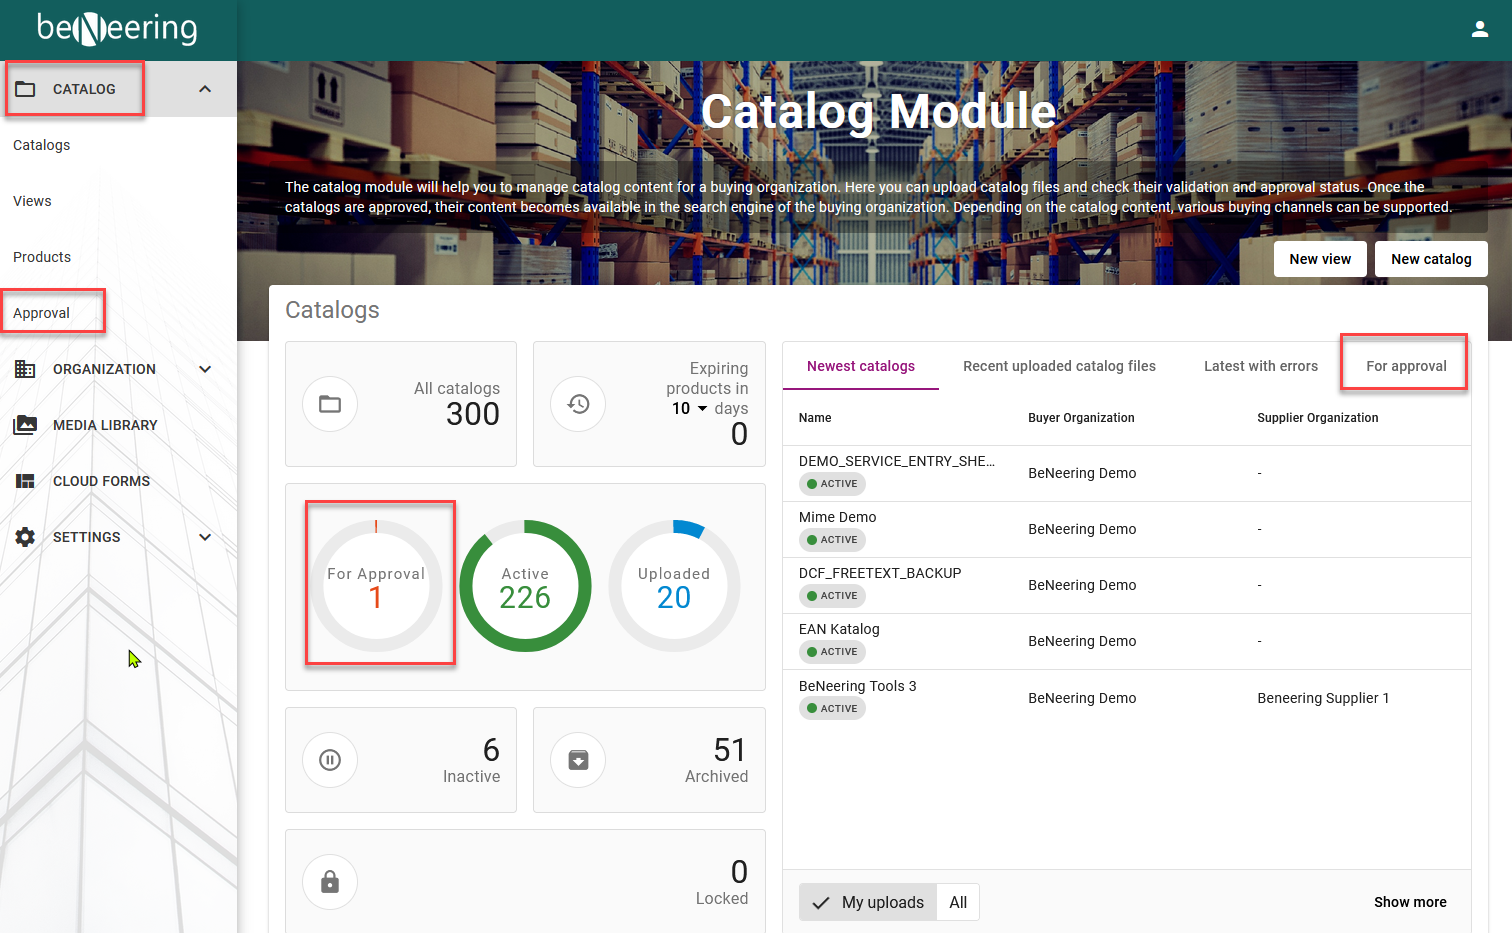Click the New catalog button
This screenshot has width=1512, height=933.
point(1431,259)
